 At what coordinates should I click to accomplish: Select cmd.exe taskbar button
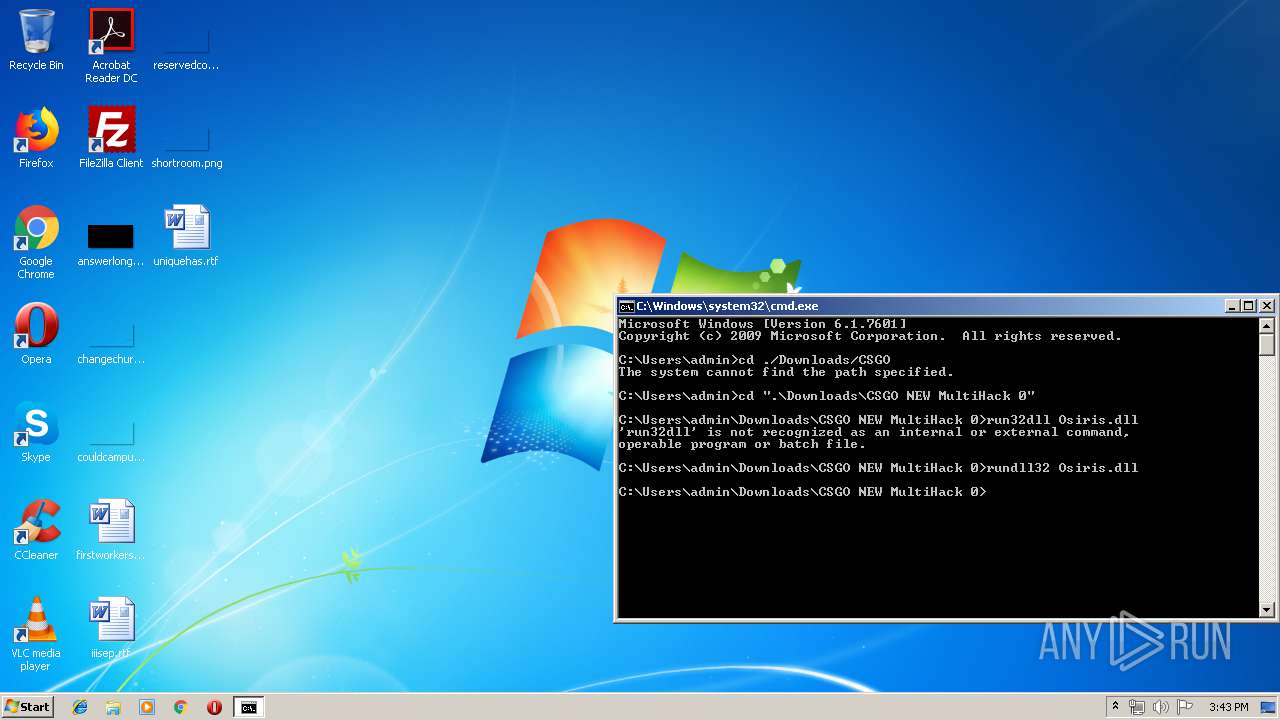[x=248, y=707]
